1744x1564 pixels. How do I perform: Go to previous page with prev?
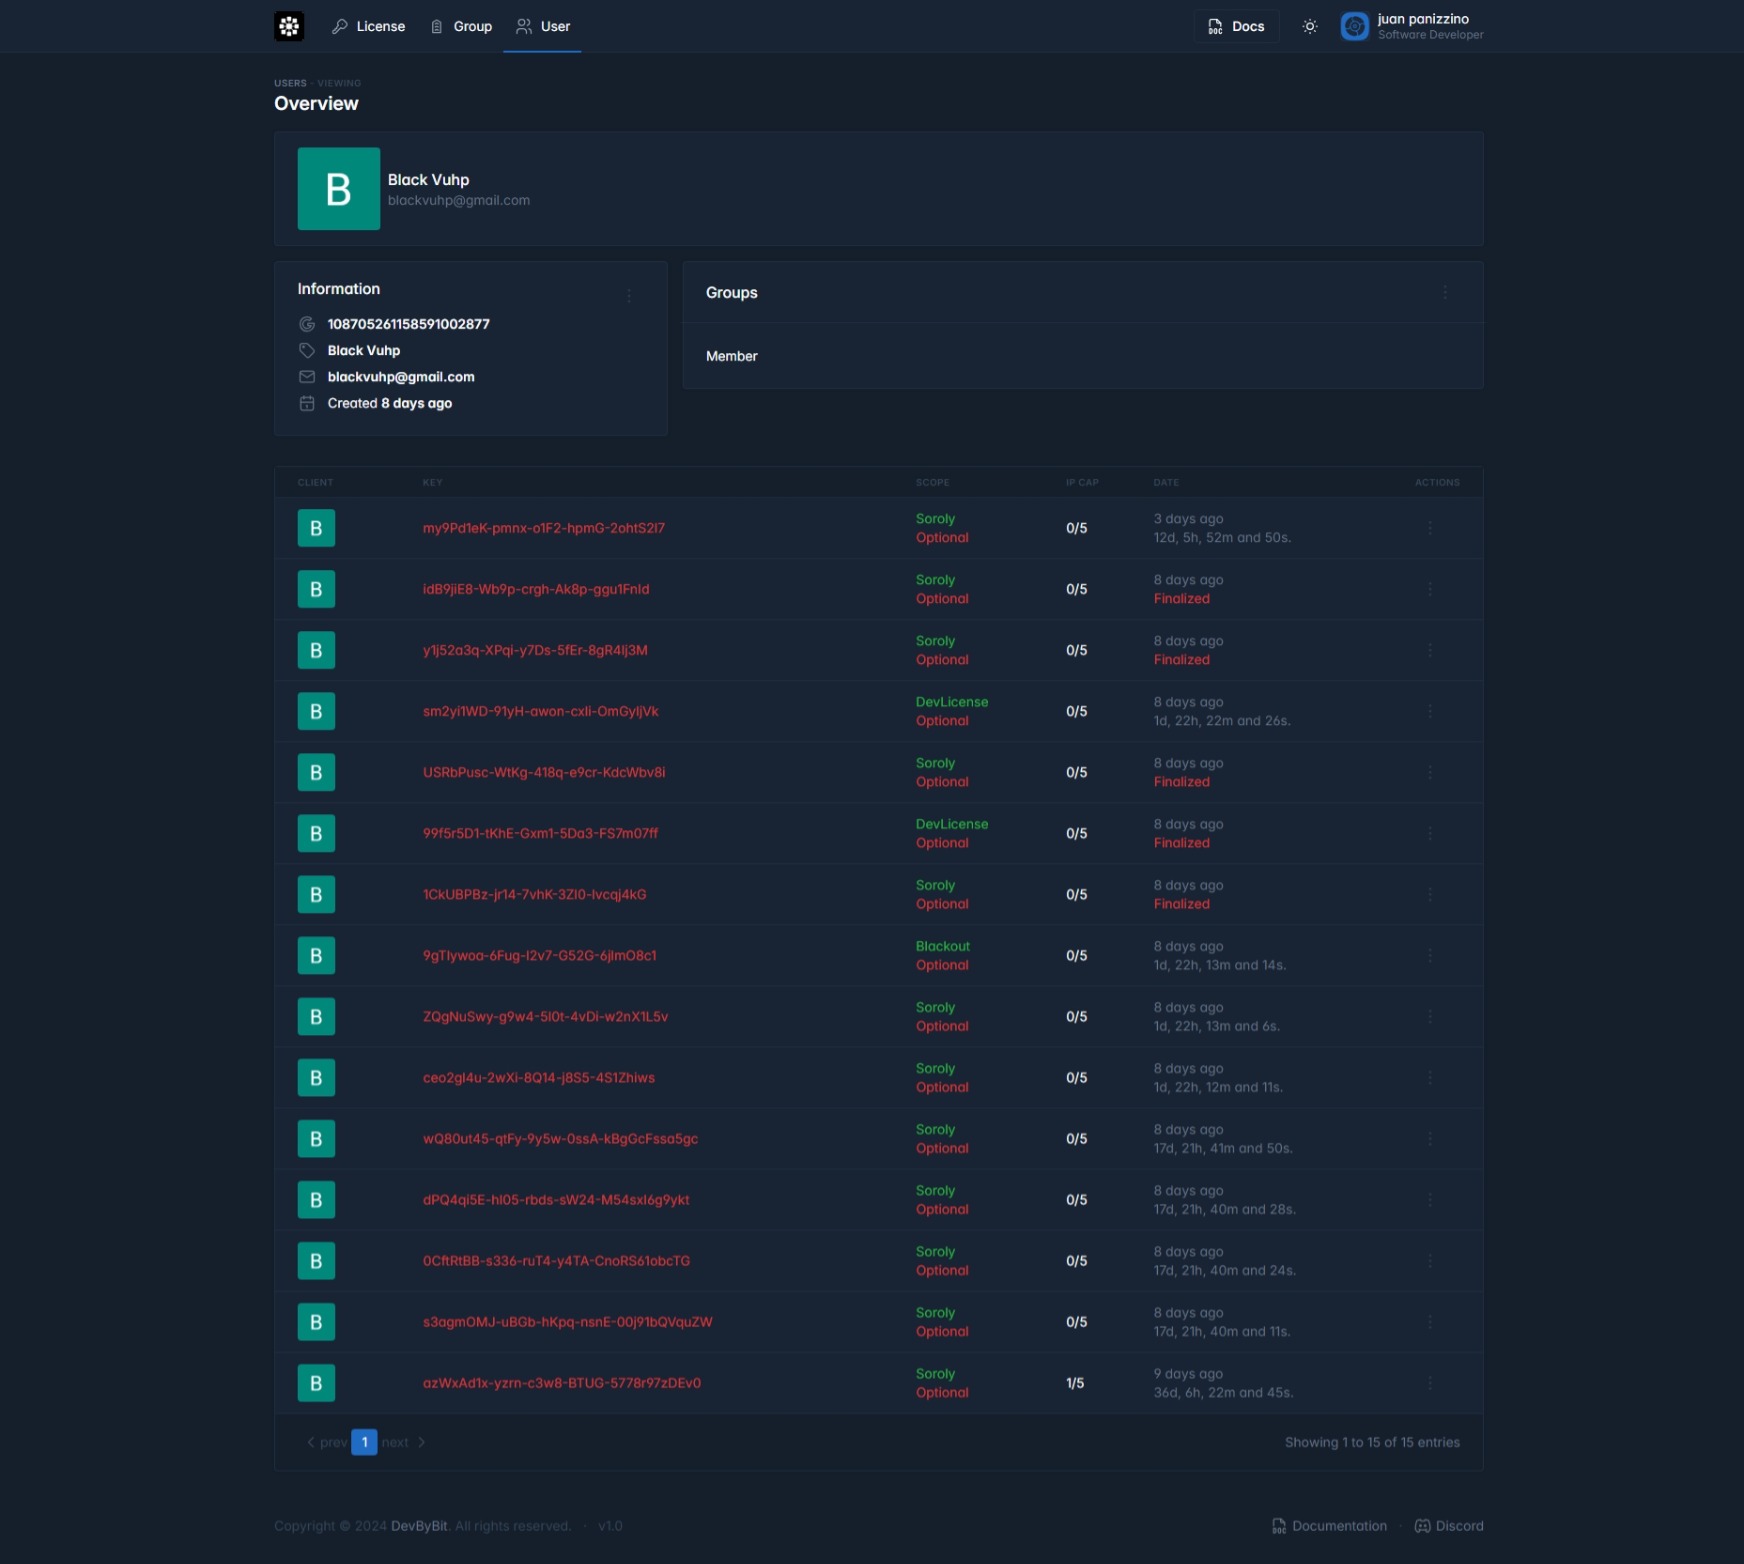tap(327, 1442)
